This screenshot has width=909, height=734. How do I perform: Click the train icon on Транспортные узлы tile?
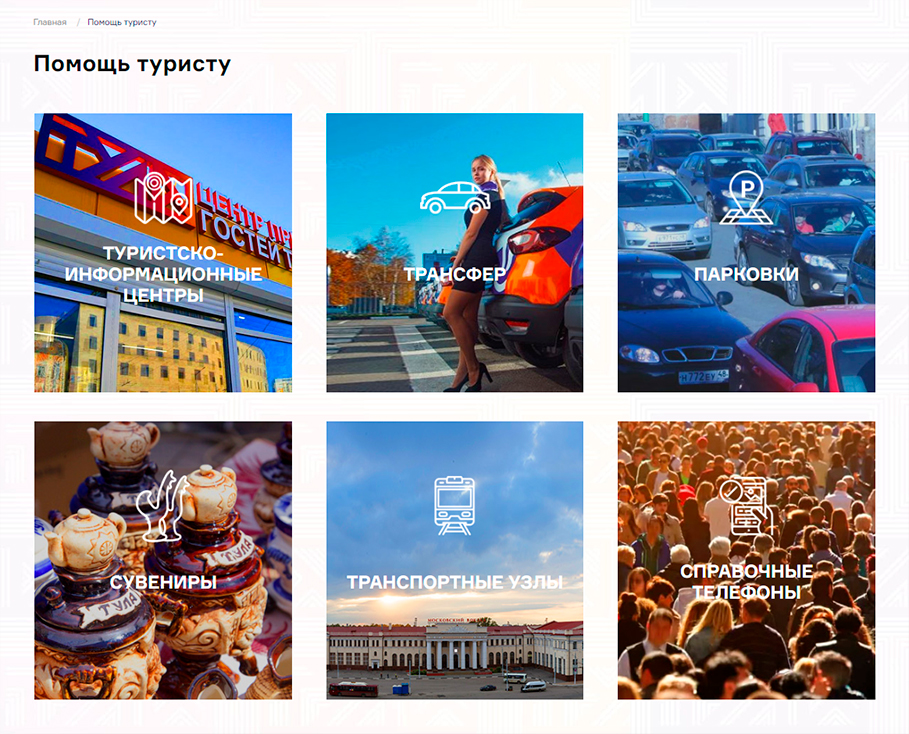(454, 506)
